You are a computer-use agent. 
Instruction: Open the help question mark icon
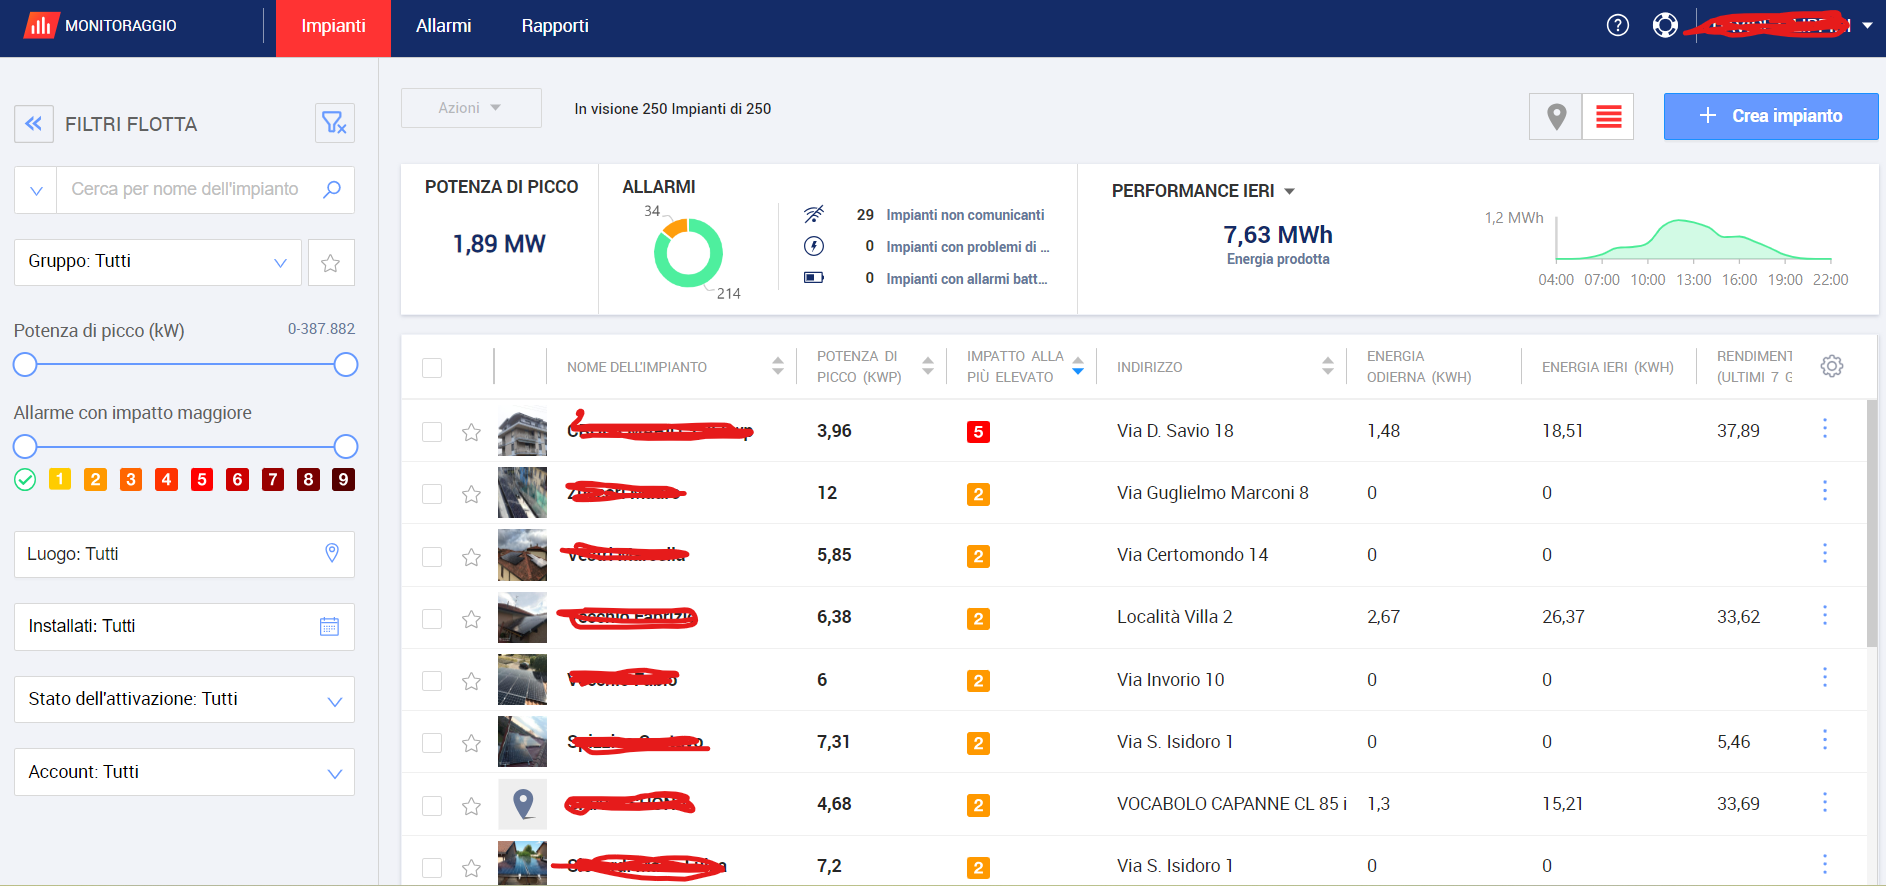[1617, 26]
